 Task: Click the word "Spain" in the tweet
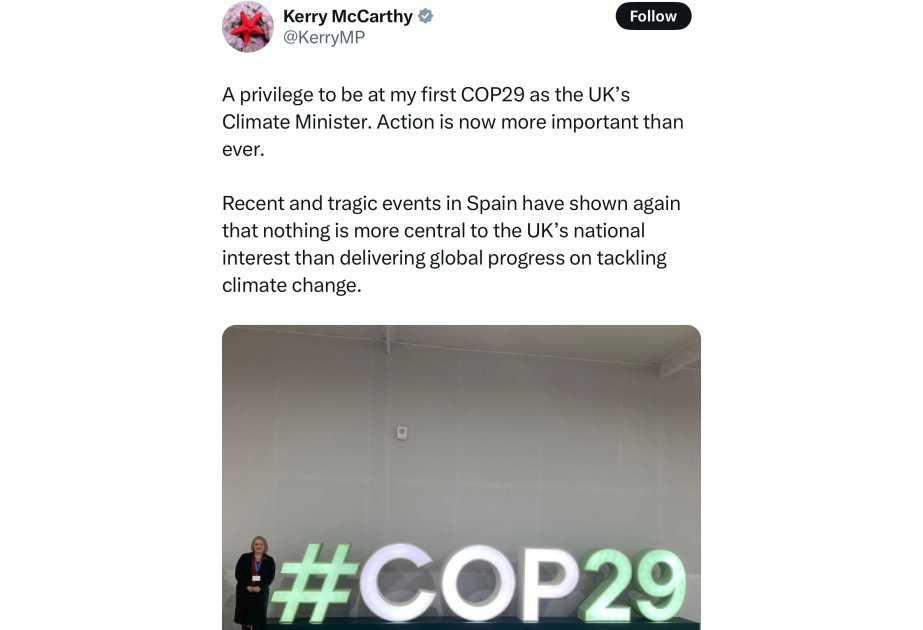[492, 203]
